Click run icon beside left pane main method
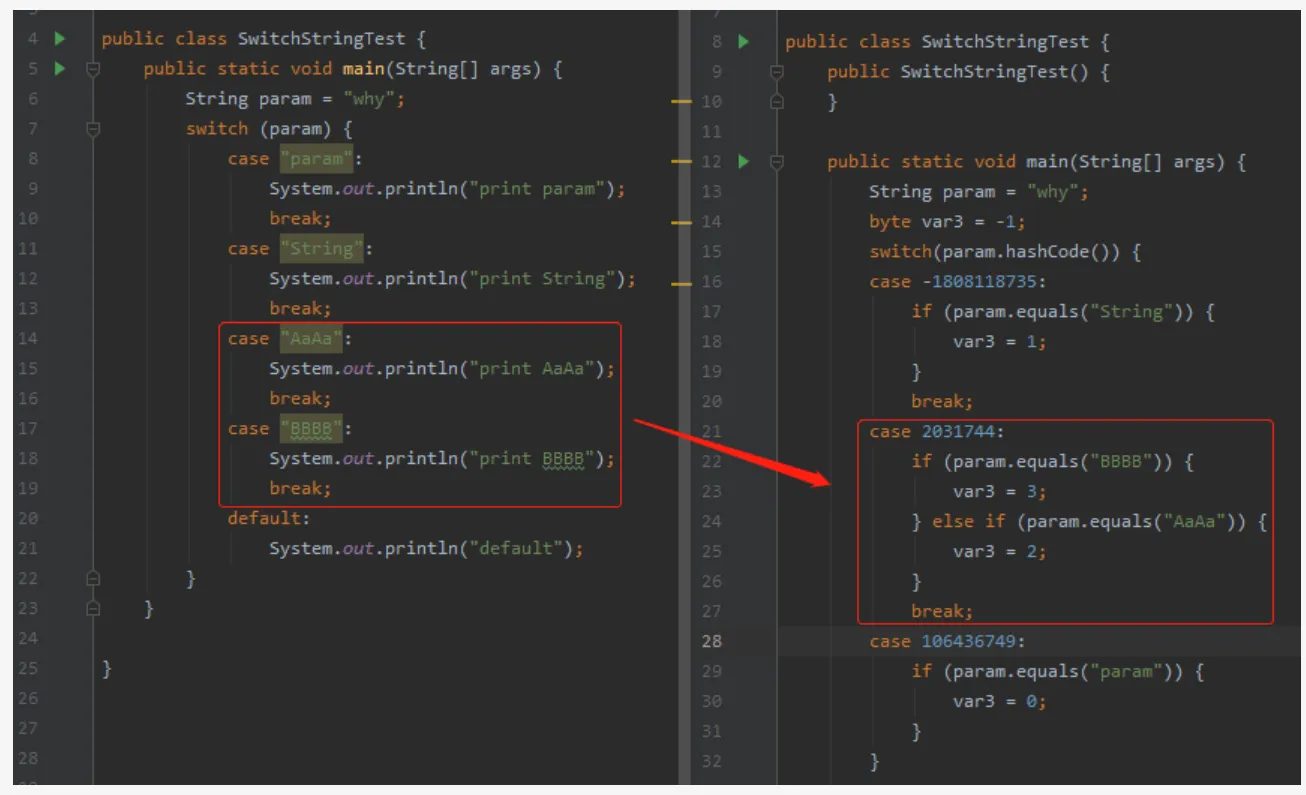Screen dimensions: 1306x795 [60, 69]
